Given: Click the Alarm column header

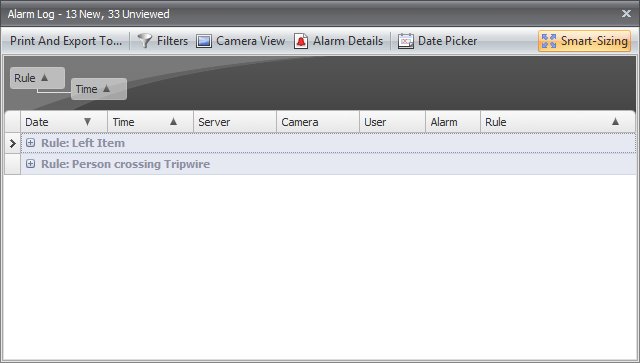Looking at the screenshot, I should (453, 122).
